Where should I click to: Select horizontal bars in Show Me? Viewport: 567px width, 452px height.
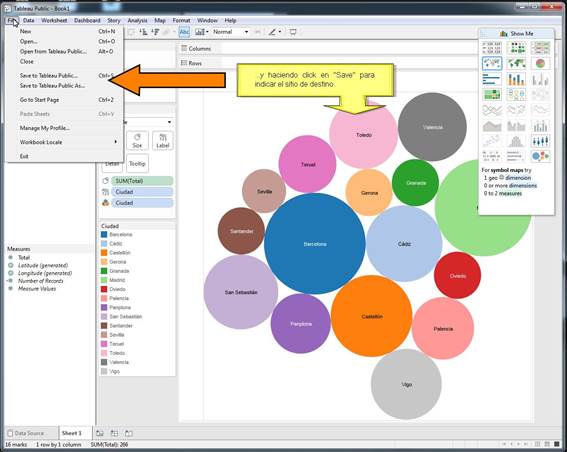[492, 79]
